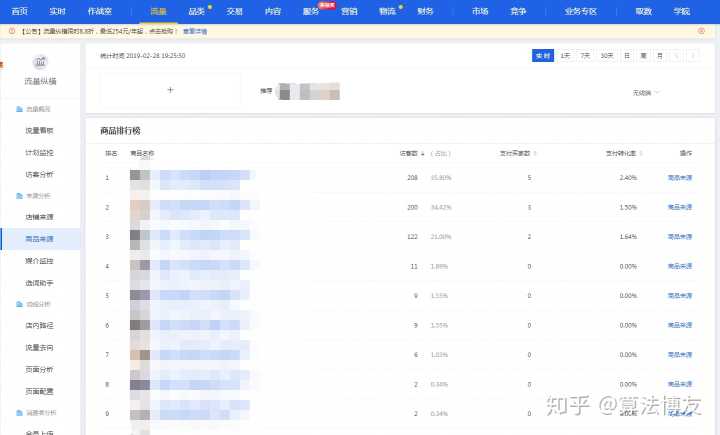Open 店铺来源 in the left sidebar
Screen dimensions: 720x435
(x=39, y=217)
